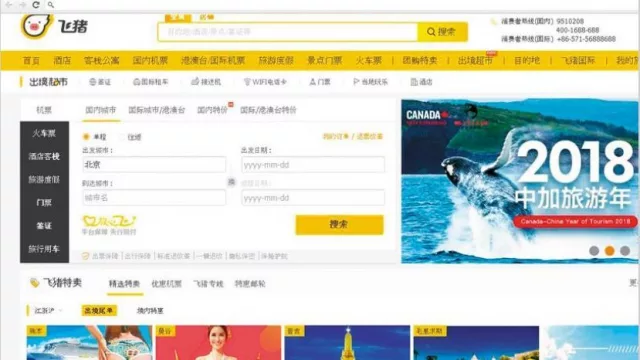The width and height of the screenshot is (640, 360).
Task: Select the highlighted 出境尾单 filter
Action: click(99, 311)
